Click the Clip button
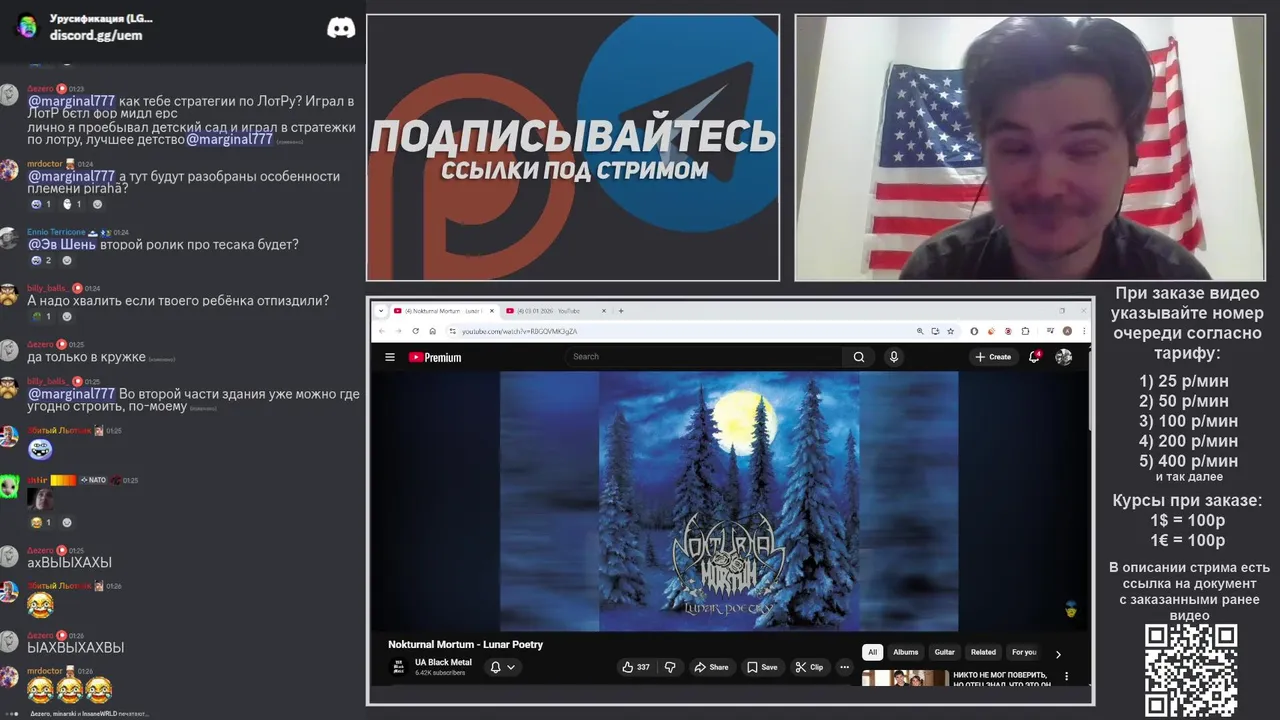This screenshot has height=720, width=1280. click(x=809, y=667)
